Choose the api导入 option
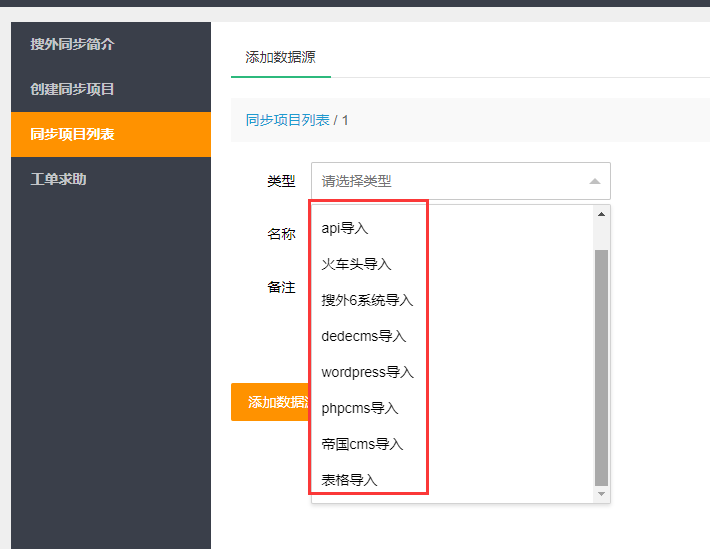Image resolution: width=710 pixels, height=549 pixels. pyautogui.click(x=345, y=228)
